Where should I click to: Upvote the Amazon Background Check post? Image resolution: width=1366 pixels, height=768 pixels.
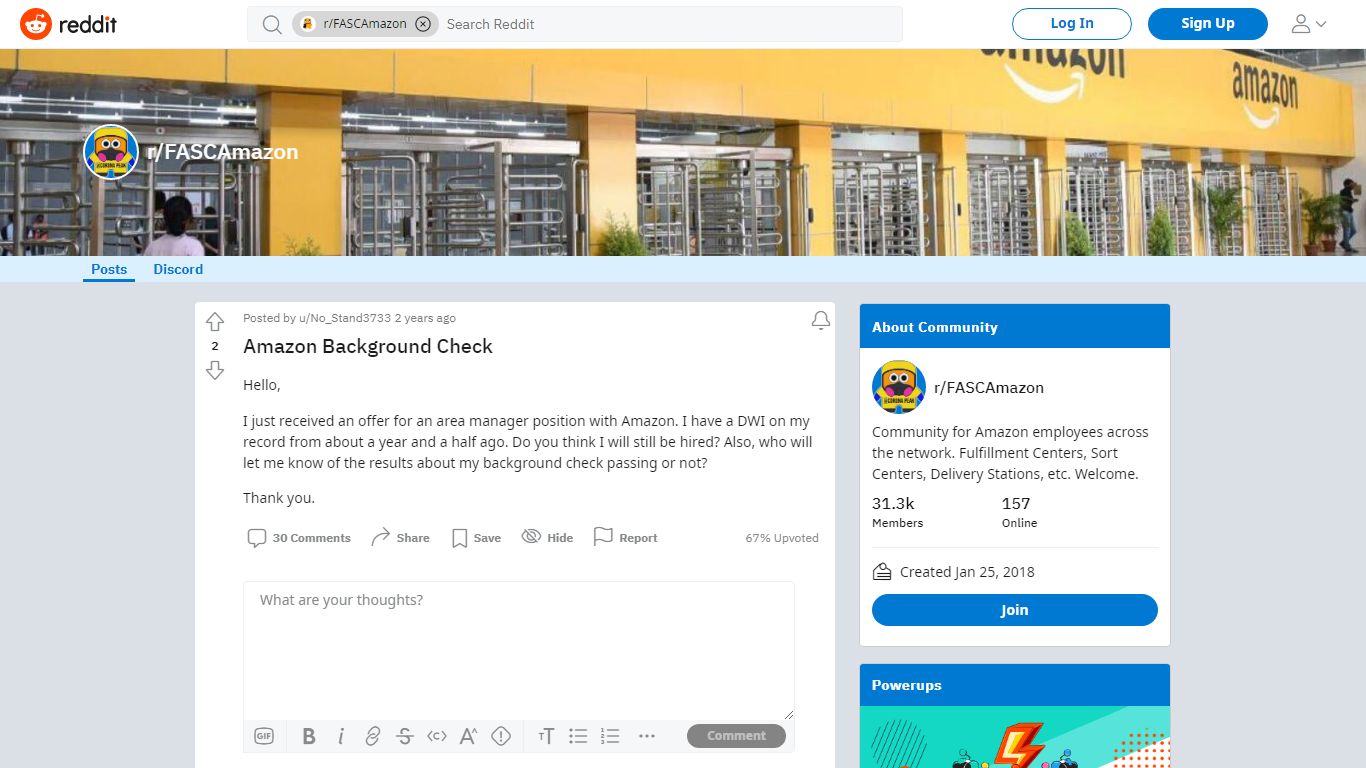(x=215, y=322)
